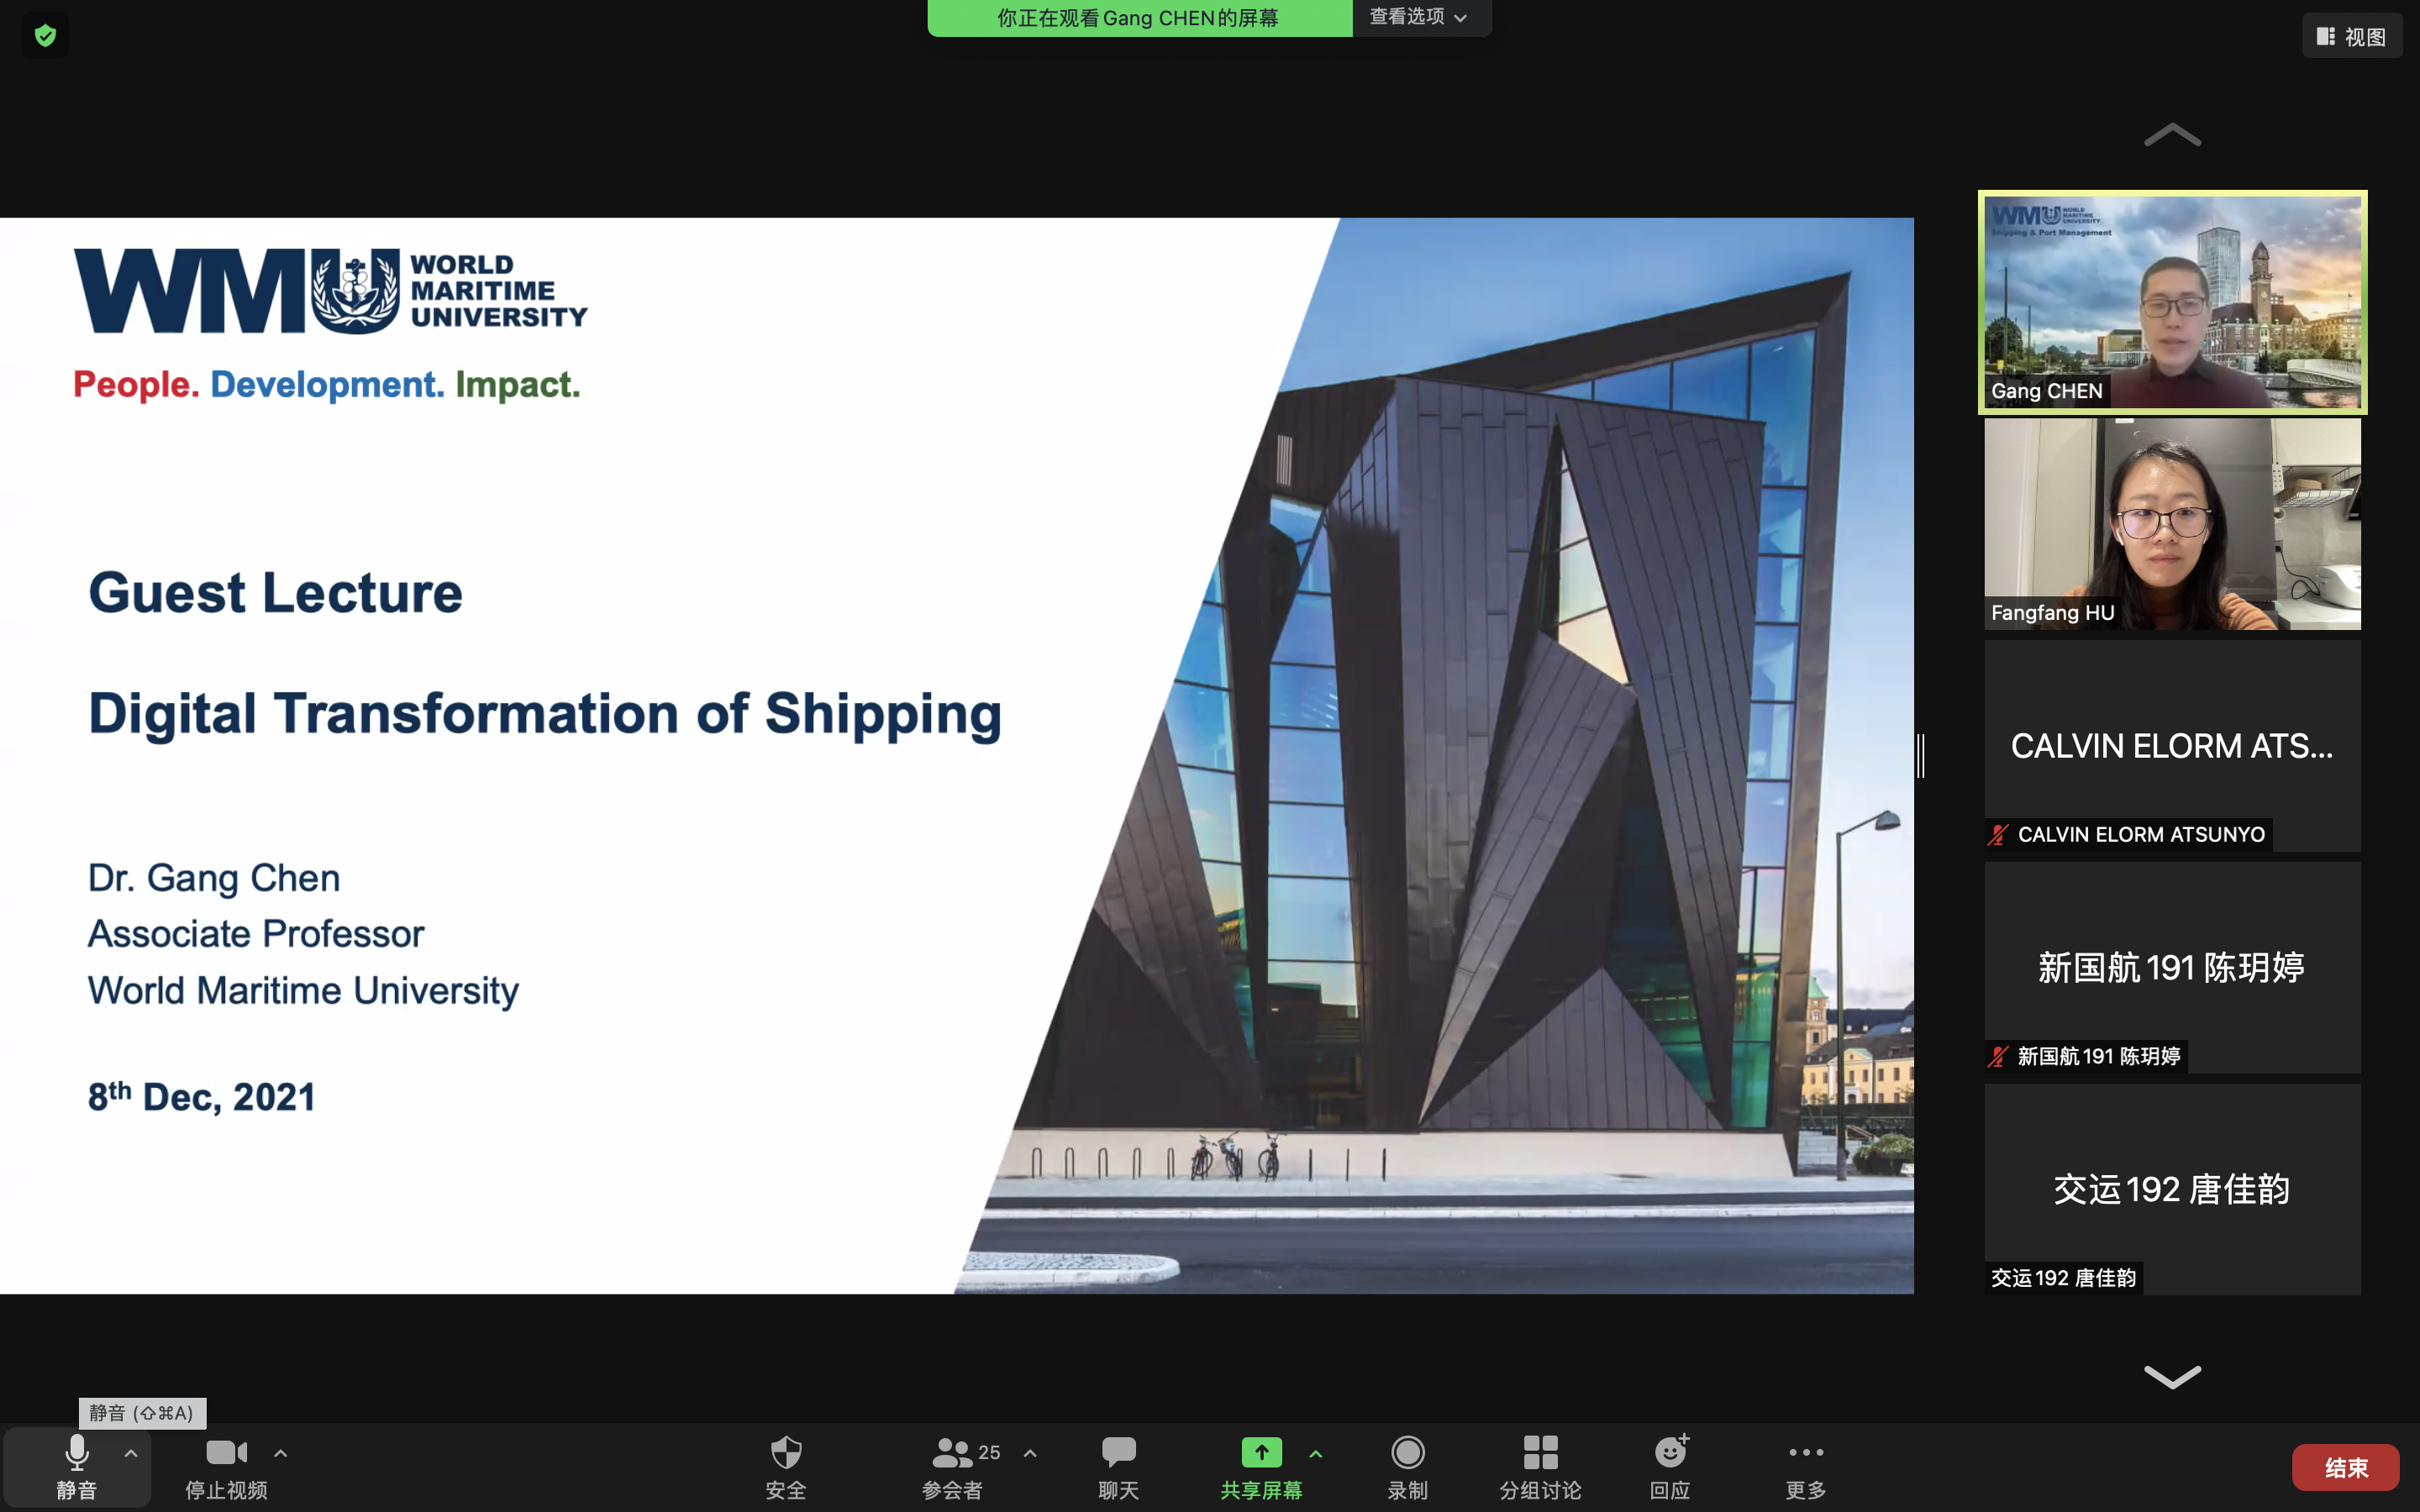End the meeting with the red 结束 button

[x=2345, y=1467]
